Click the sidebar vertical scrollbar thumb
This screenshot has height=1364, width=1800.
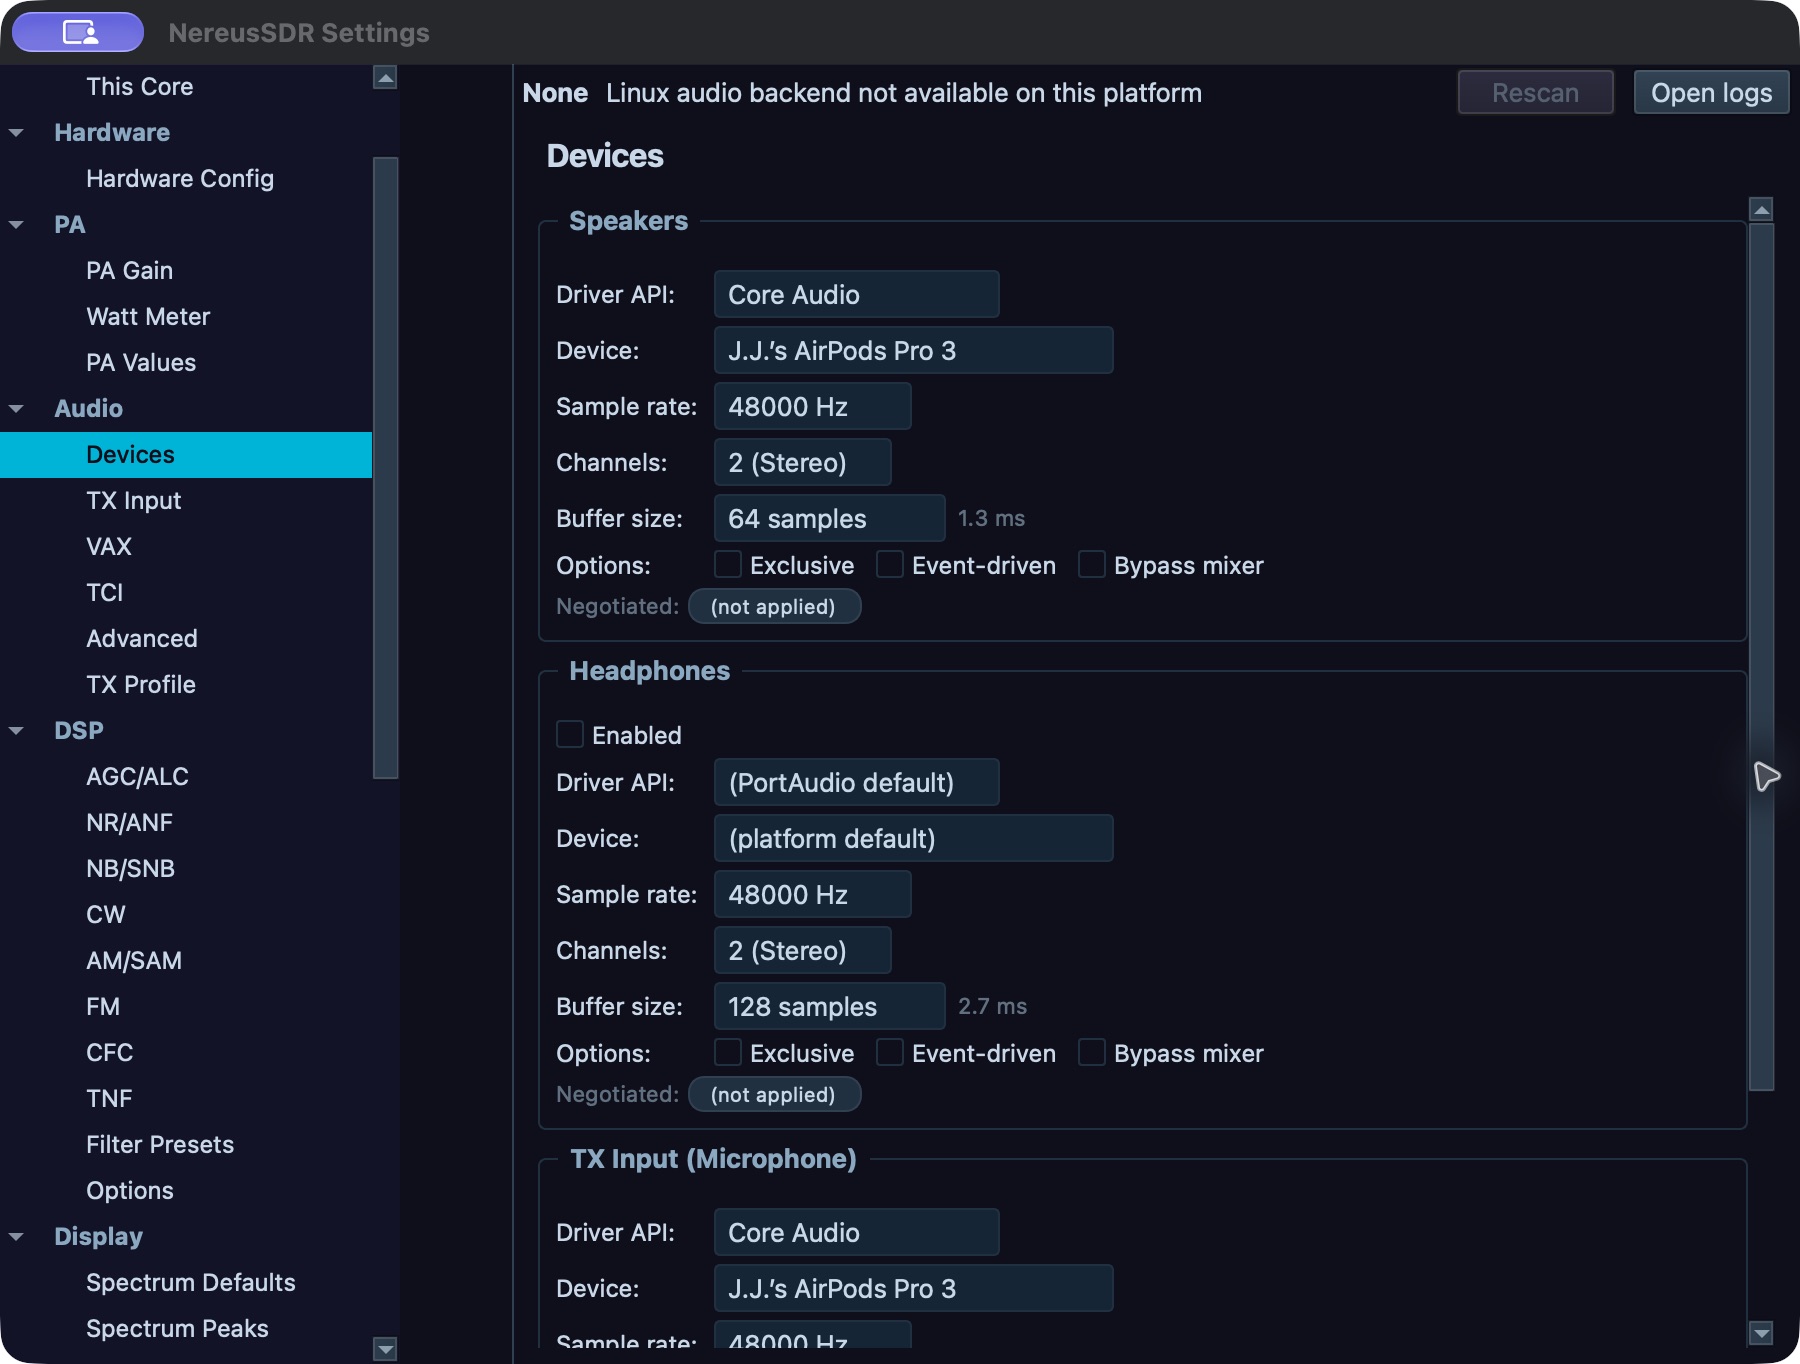pos(385,467)
